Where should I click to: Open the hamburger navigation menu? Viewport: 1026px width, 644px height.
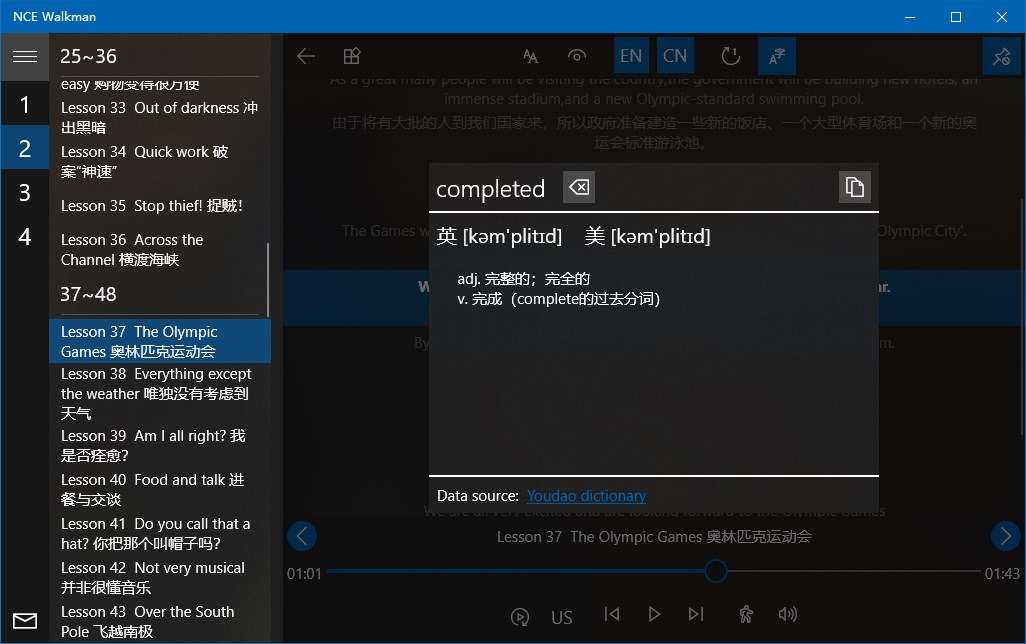25,57
